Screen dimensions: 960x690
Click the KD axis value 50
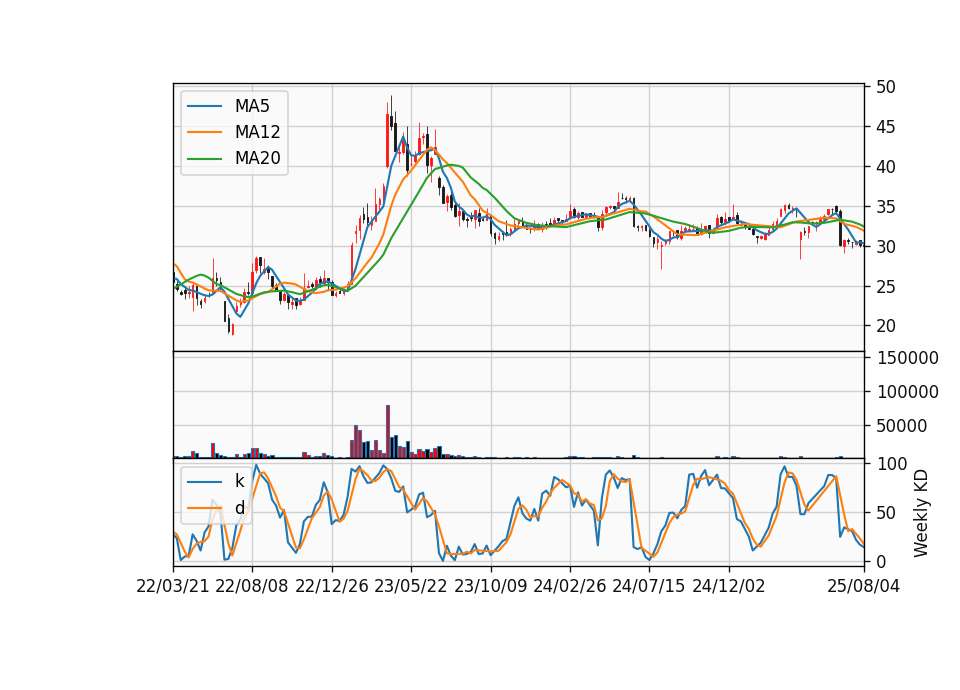885,513
